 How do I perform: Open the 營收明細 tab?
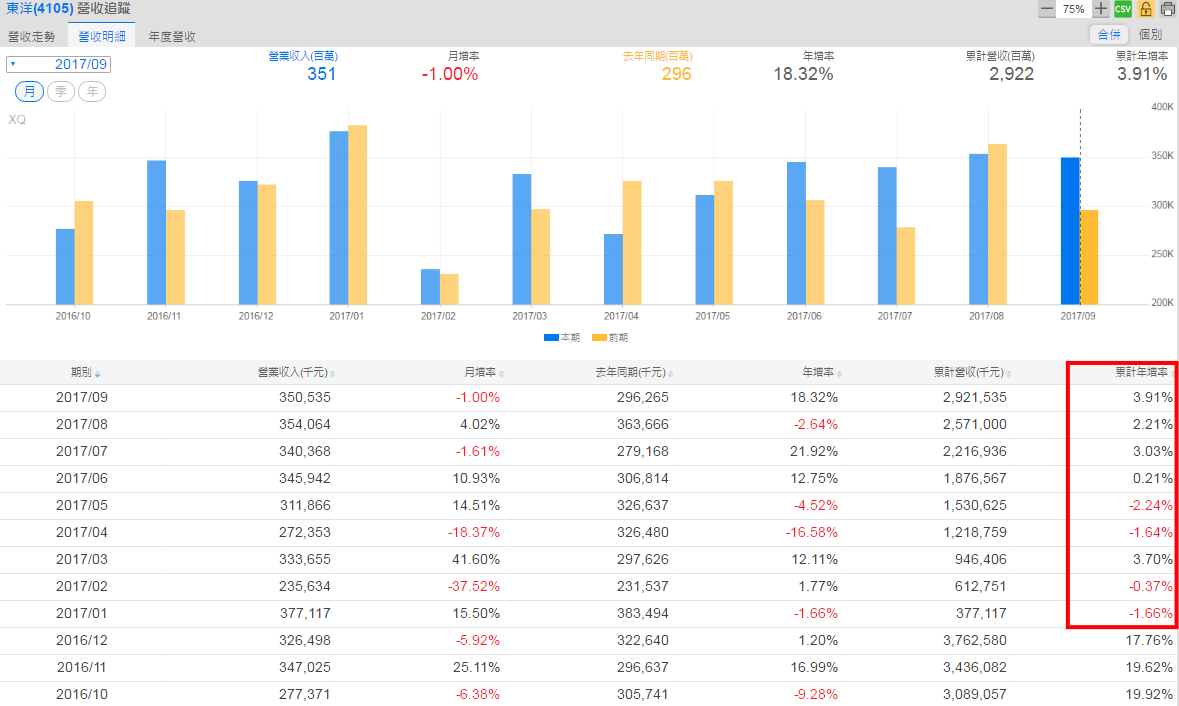[102, 36]
